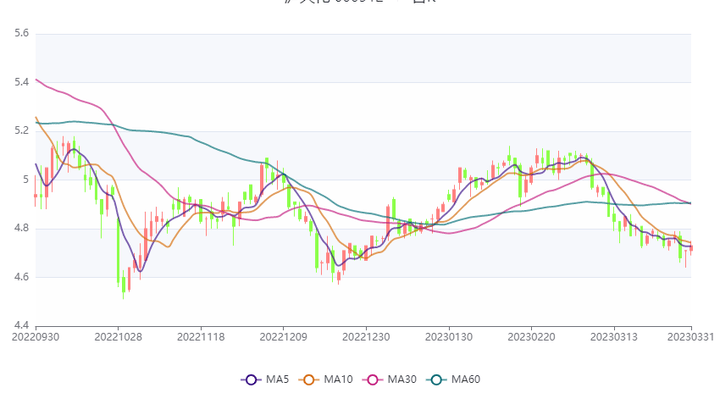Pick the 20221230 date on the axis
720x405 pixels.
[366, 339]
